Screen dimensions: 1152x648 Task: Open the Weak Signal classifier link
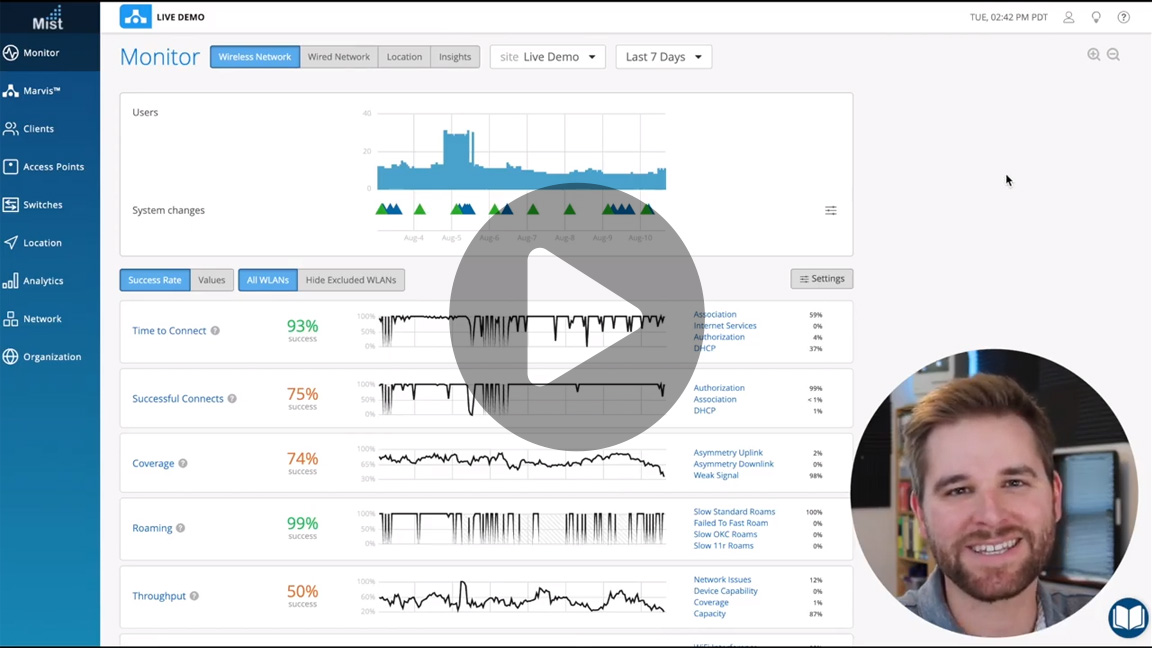pyautogui.click(x=716, y=475)
